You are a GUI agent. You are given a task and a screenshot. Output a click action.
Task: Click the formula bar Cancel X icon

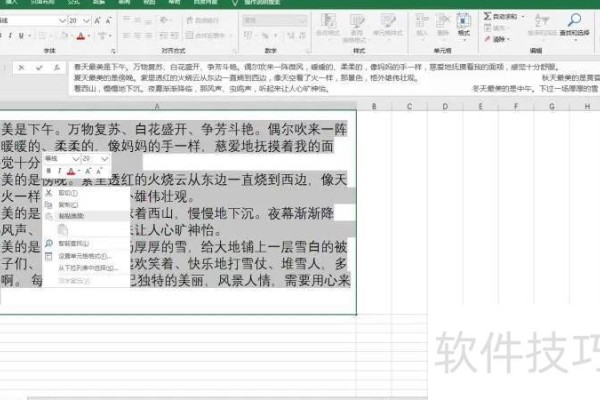(21, 68)
